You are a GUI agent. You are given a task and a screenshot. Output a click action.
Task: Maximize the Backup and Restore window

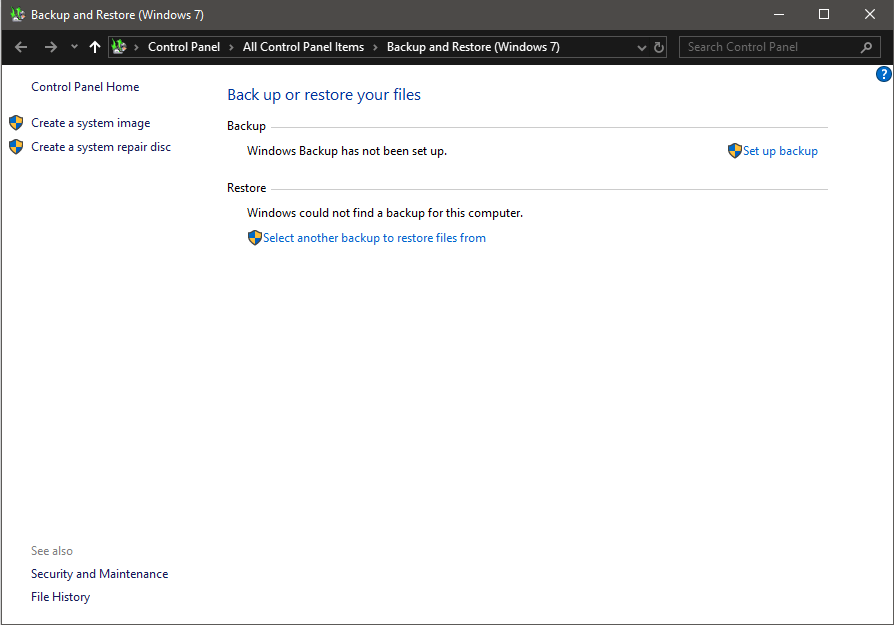(824, 15)
